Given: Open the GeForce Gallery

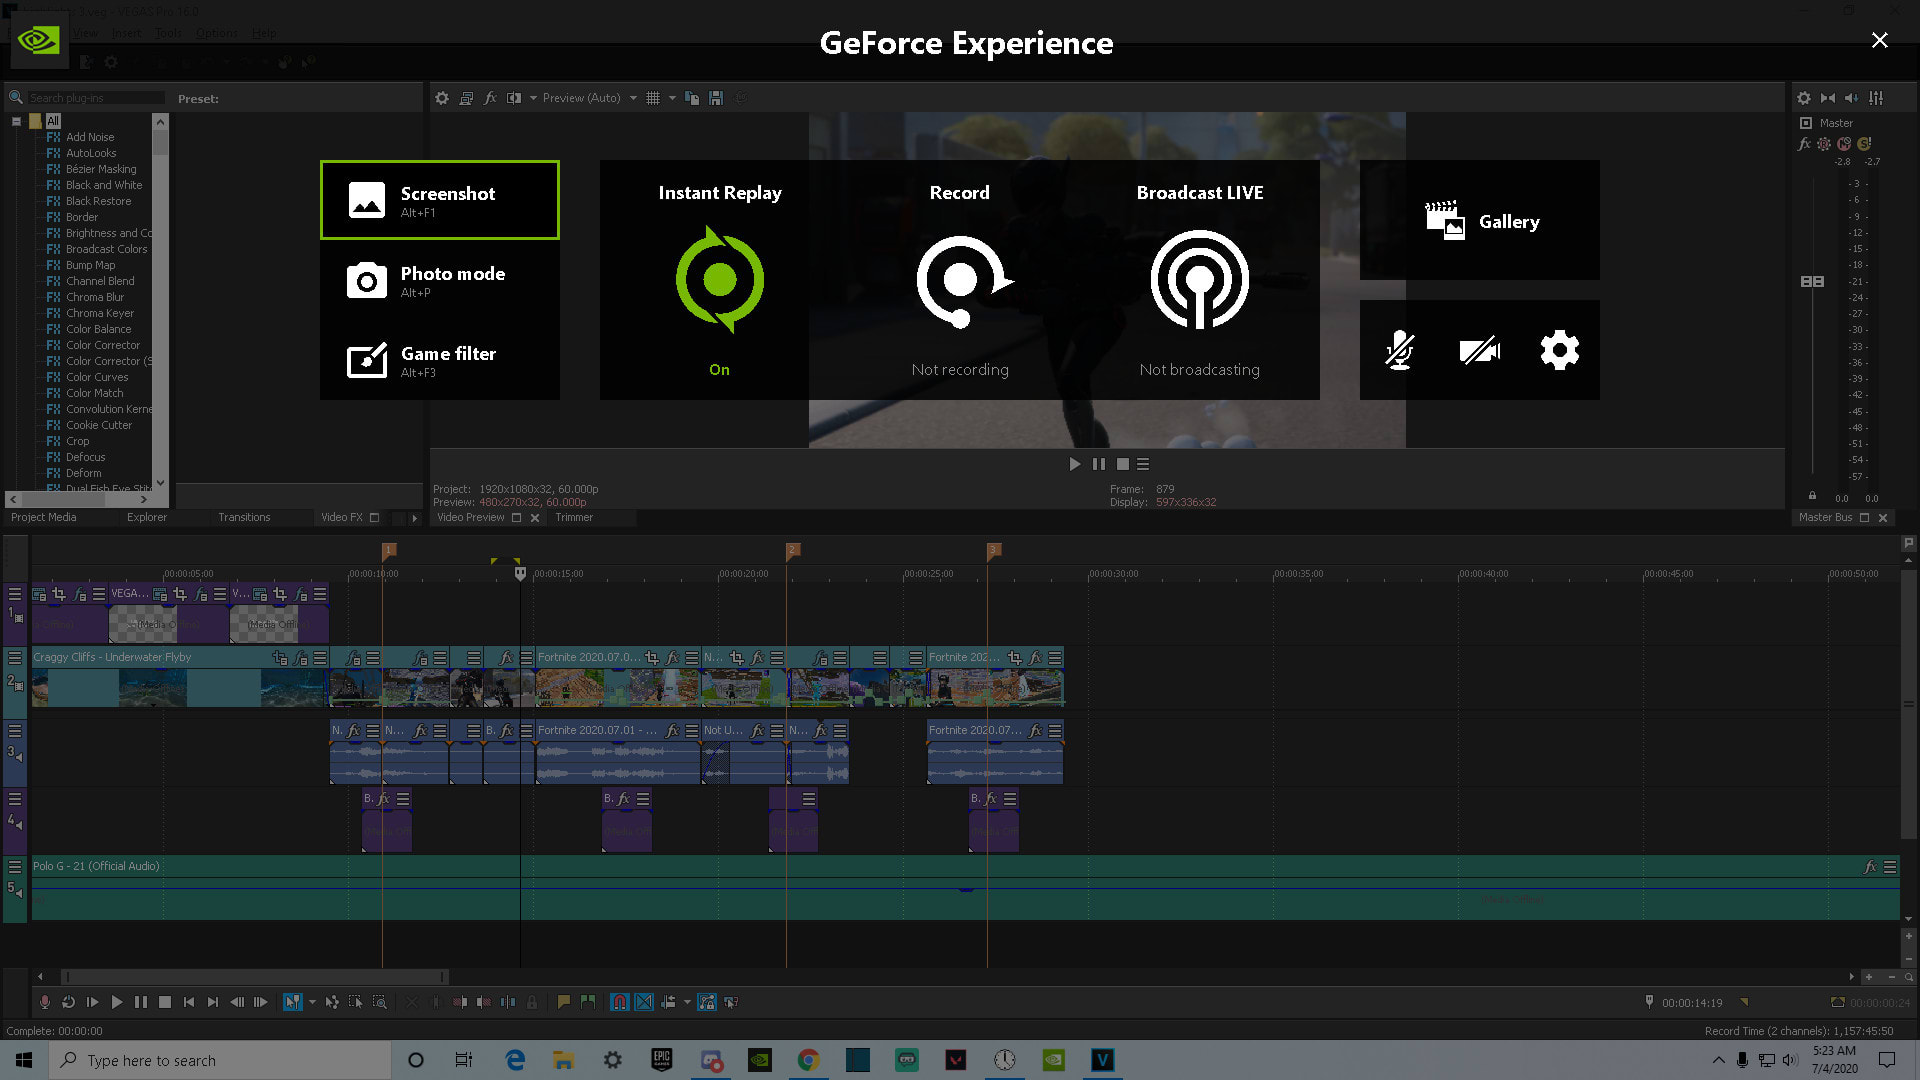Looking at the screenshot, I should point(1480,220).
